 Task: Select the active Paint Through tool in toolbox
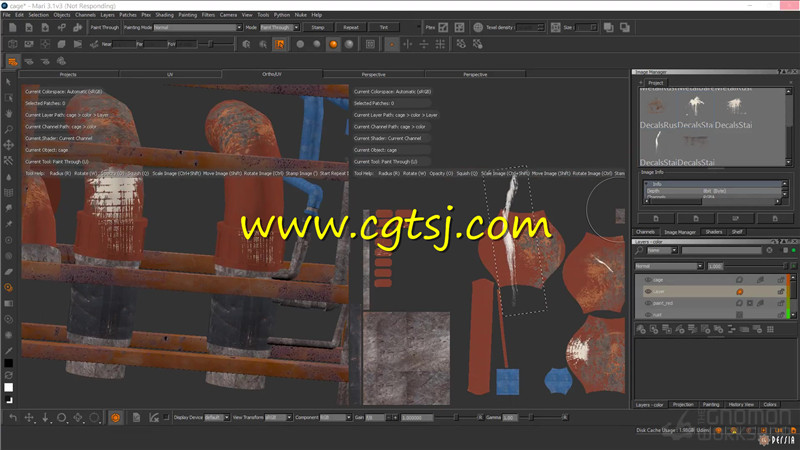9,287
